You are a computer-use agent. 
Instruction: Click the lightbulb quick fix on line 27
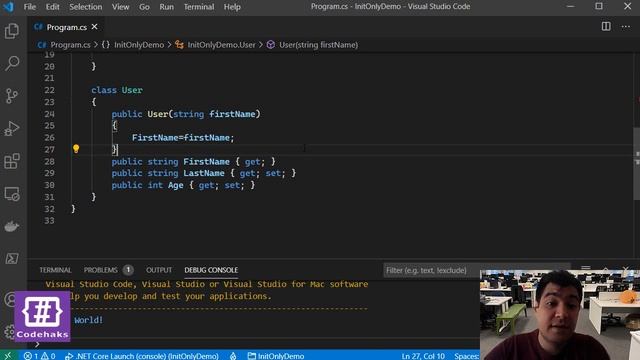pyautogui.click(x=76, y=149)
